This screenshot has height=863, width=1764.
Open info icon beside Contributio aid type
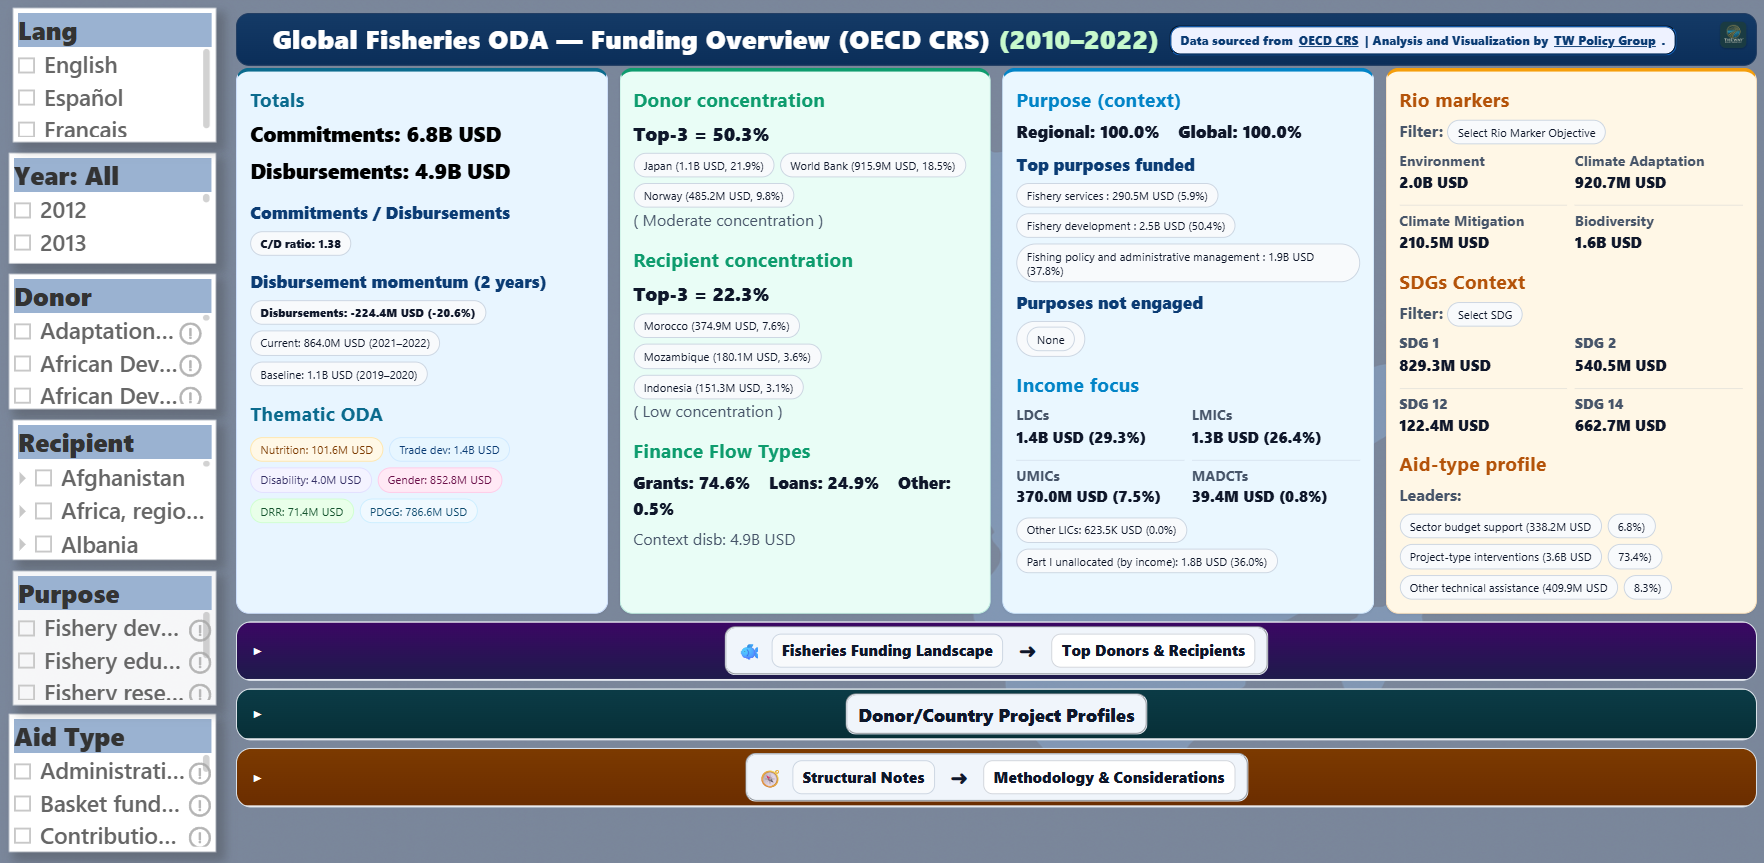coord(200,838)
